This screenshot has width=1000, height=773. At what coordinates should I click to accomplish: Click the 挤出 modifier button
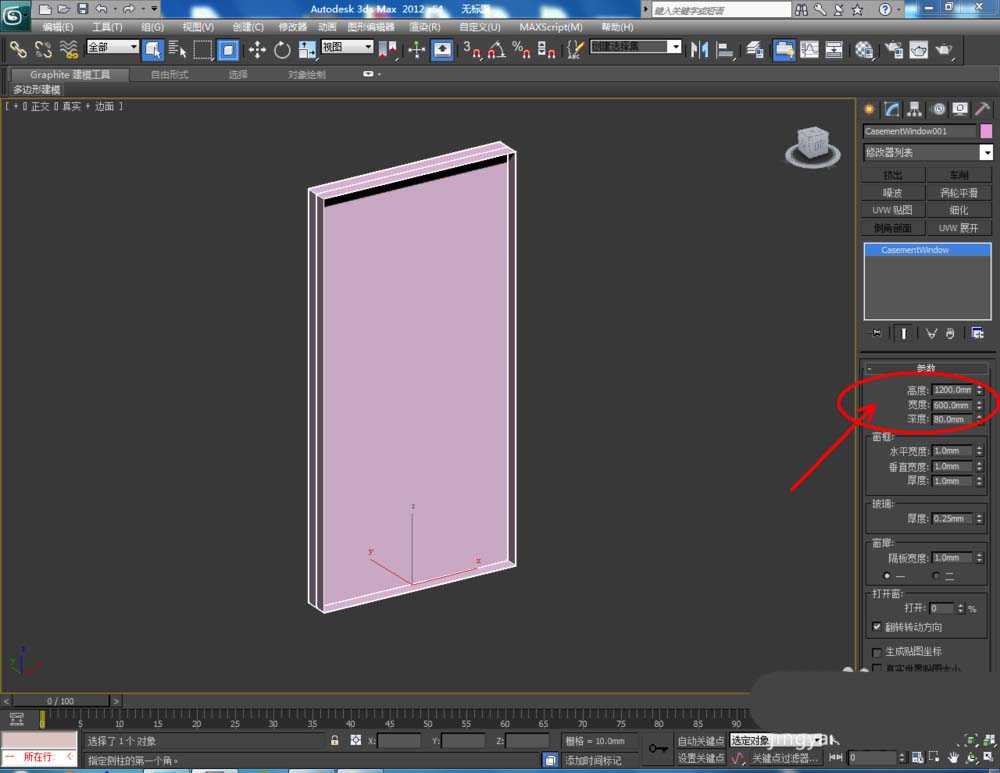coord(892,175)
